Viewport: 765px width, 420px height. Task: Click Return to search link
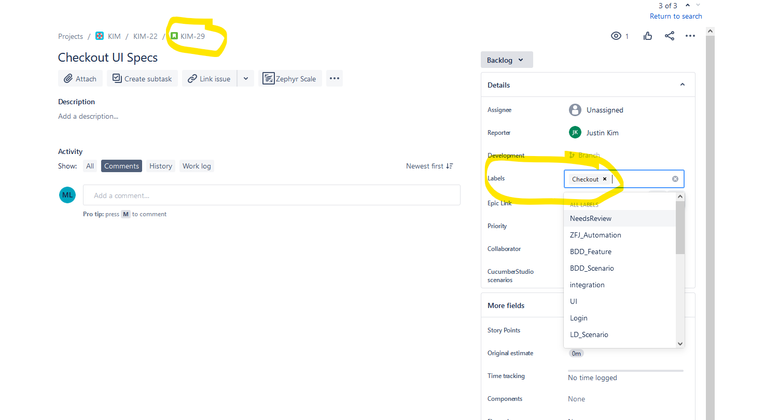(676, 16)
